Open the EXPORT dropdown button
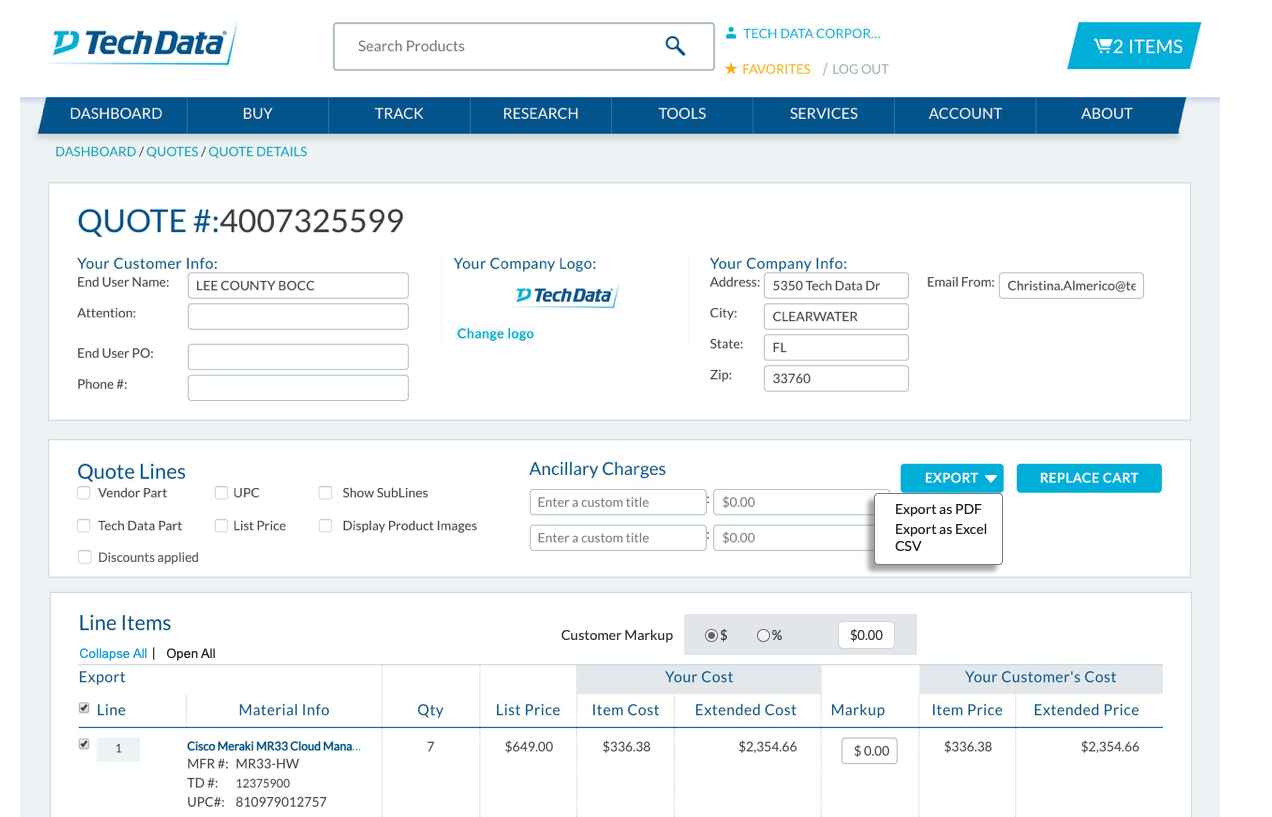The image size is (1272, 817). tap(951, 478)
